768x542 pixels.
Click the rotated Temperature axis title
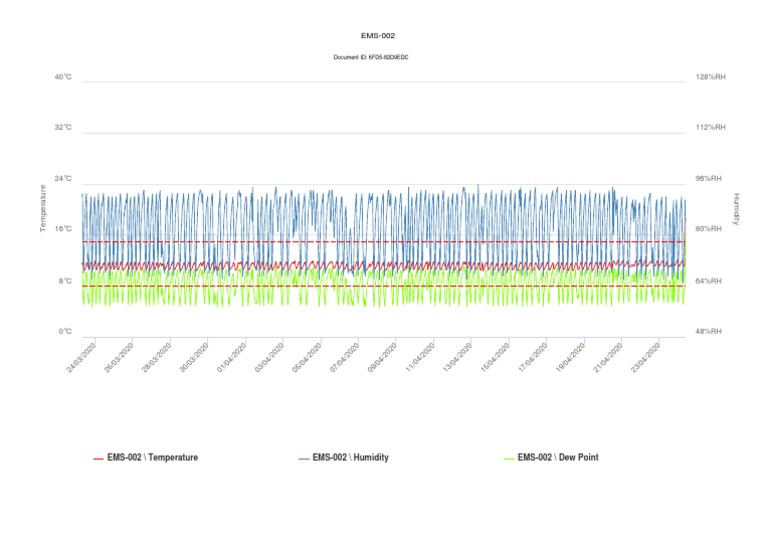(43, 208)
